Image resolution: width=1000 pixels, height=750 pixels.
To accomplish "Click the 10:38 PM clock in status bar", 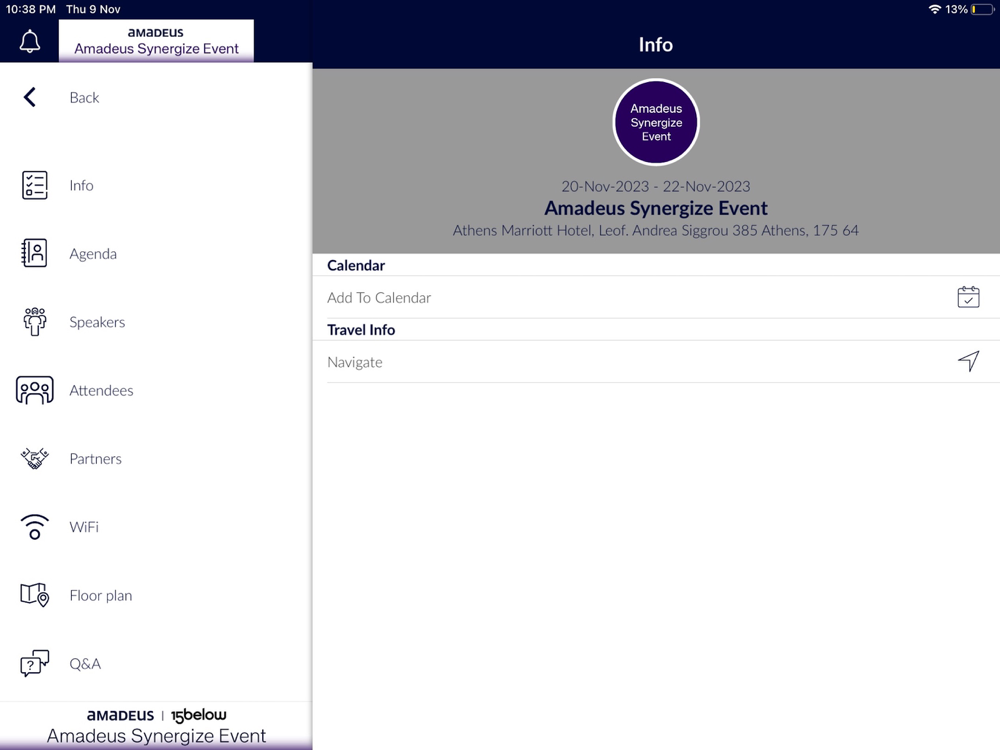I will point(31,9).
